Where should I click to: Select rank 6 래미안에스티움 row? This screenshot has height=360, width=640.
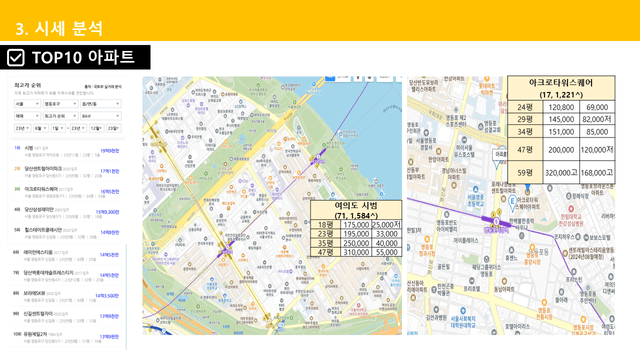[x=67, y=255]
